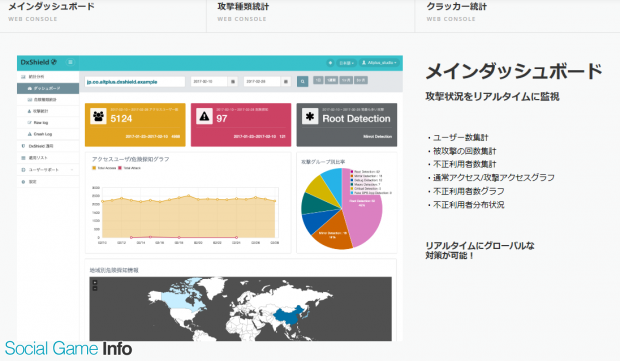
Task: Click the round icon button in header
Action: pyautogui.click(x=330, y=63)
